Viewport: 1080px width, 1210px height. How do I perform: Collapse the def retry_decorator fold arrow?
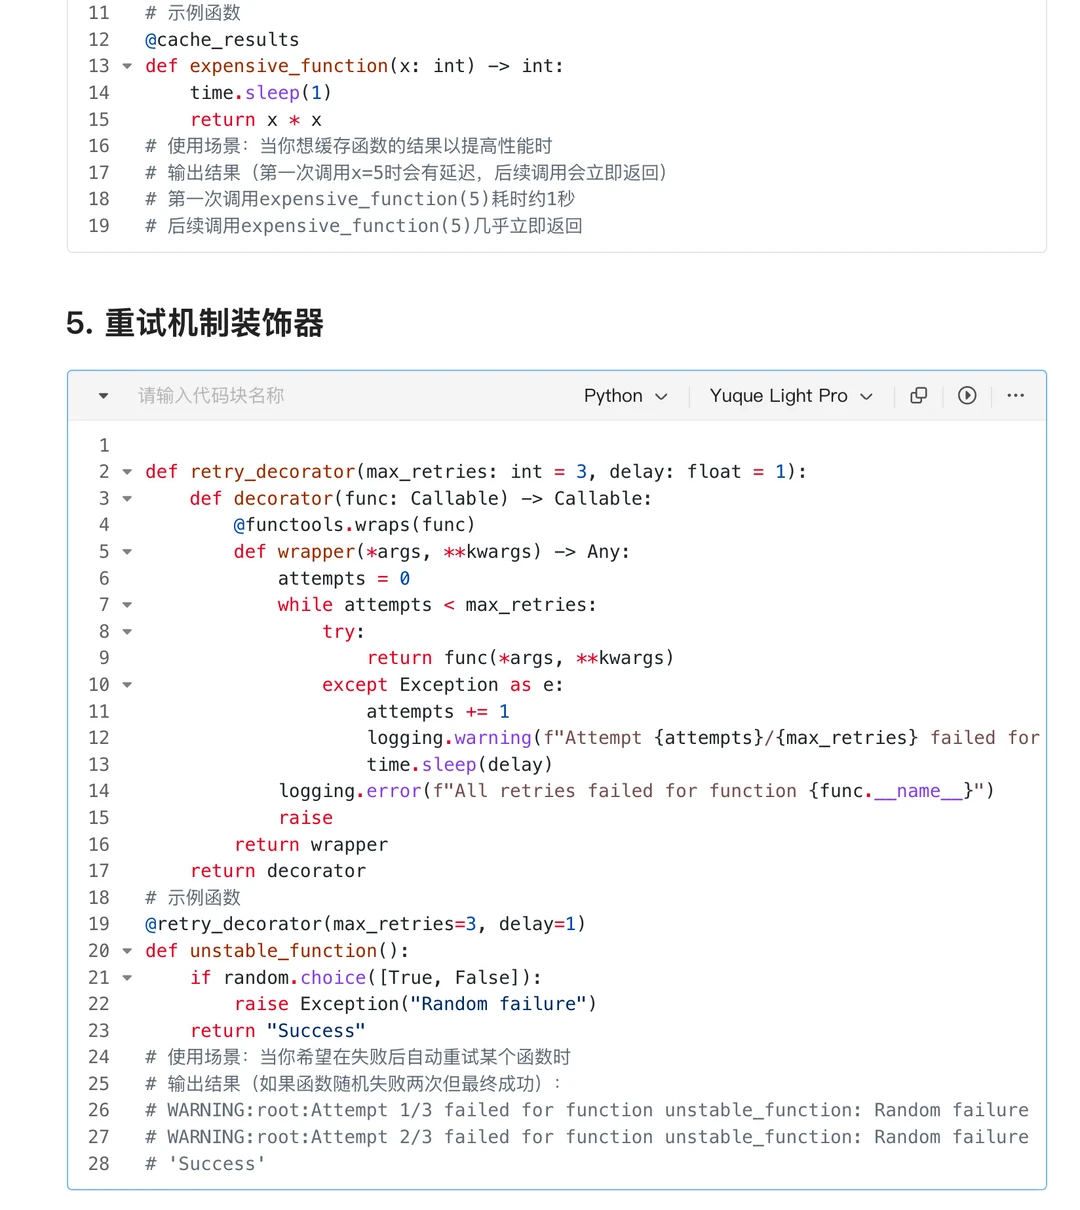tap(126, 471)
